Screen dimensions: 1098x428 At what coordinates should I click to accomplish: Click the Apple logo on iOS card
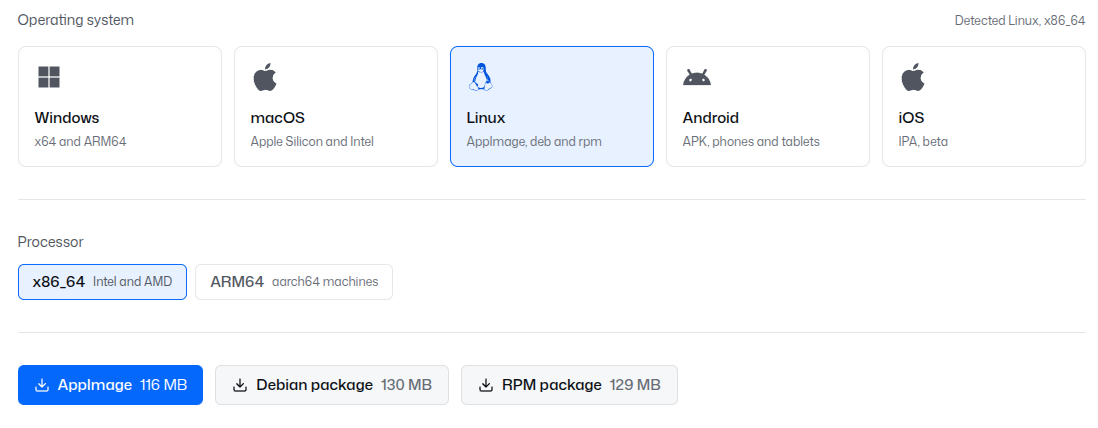click(912, 77)
